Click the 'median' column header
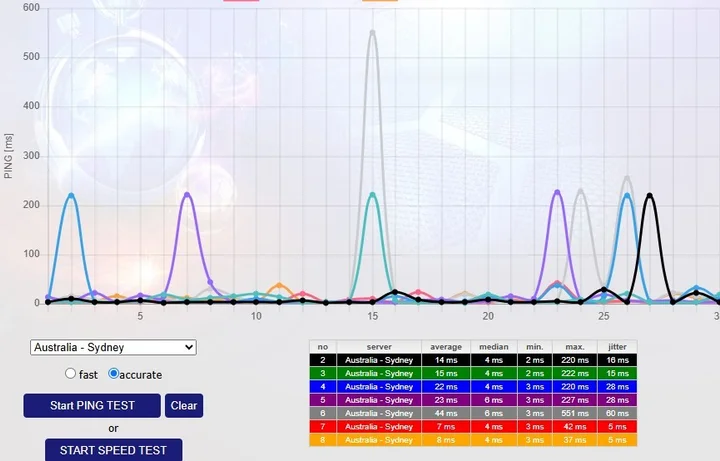The height and width of the screenshot is (461, 720). point(490,347)
